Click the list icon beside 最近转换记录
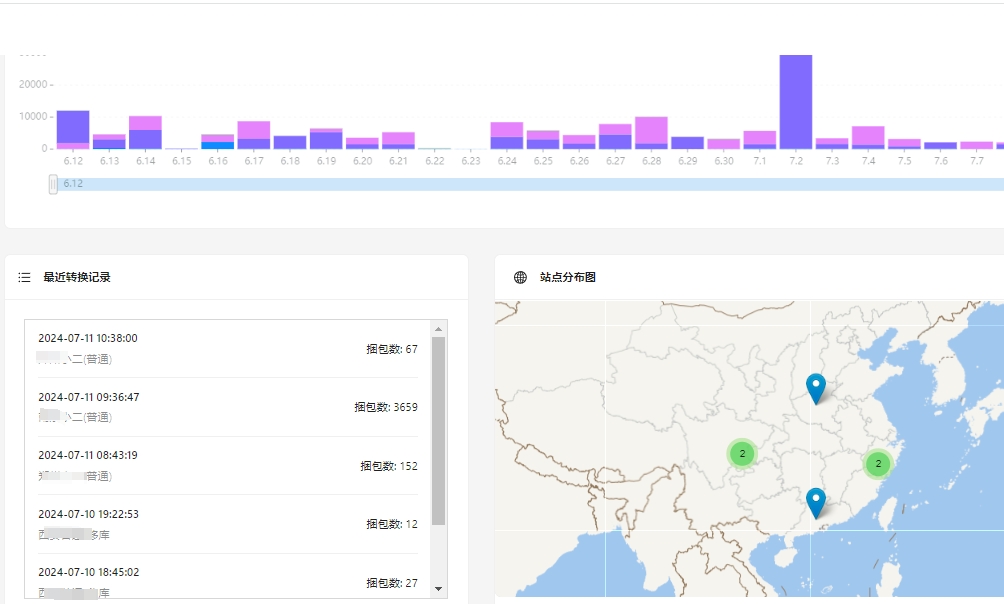This screenshot has height=604, width=1004. (25, 277)
